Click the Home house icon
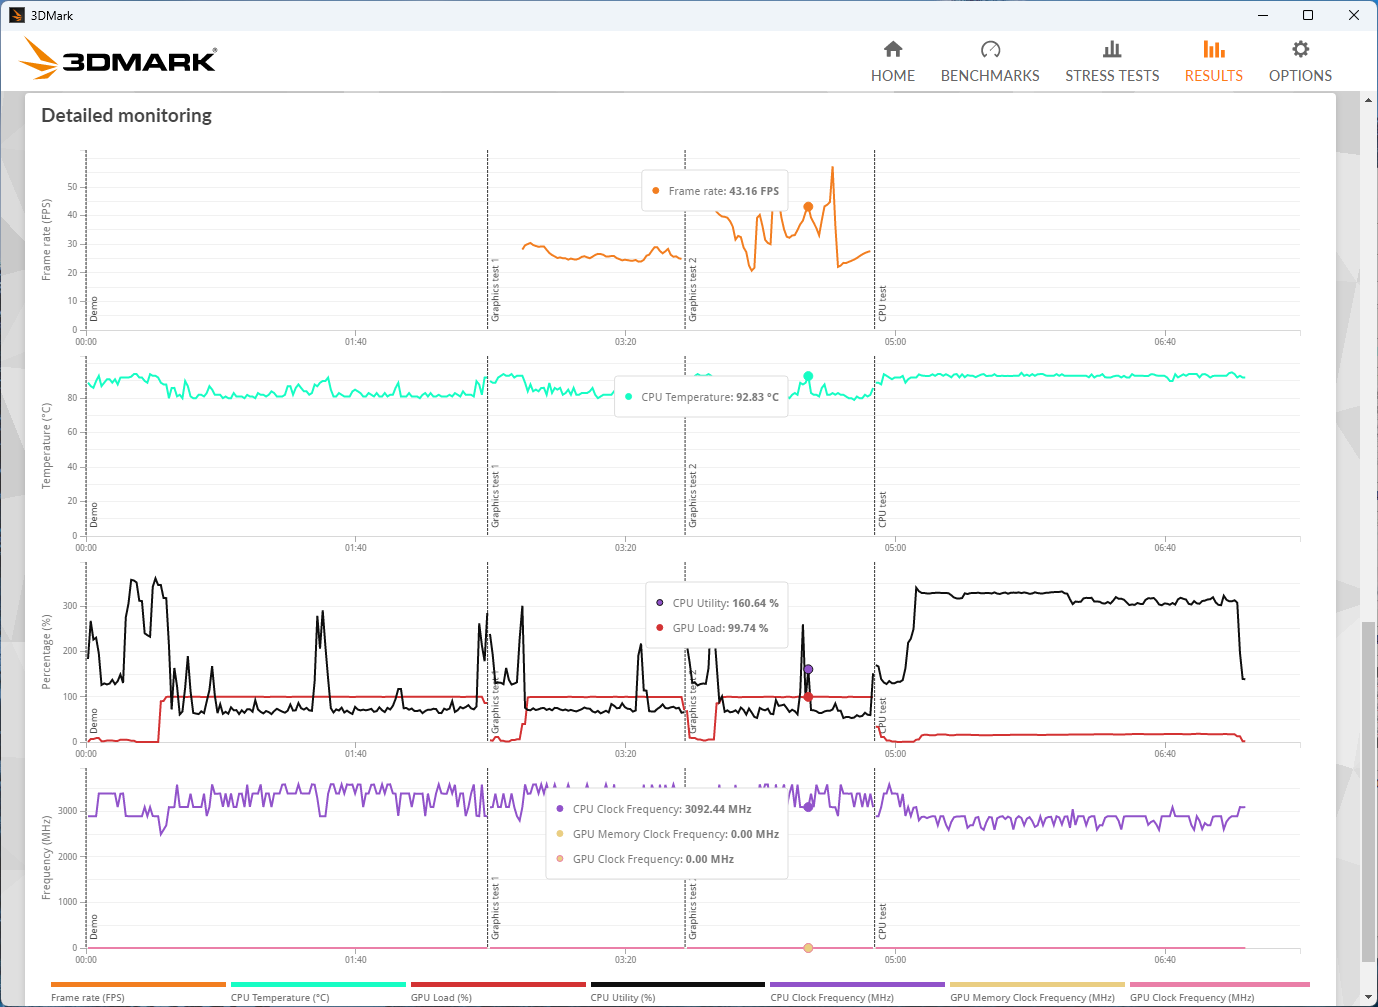1378x1007 pixels. pyautogui.click(x=893, y=49)
